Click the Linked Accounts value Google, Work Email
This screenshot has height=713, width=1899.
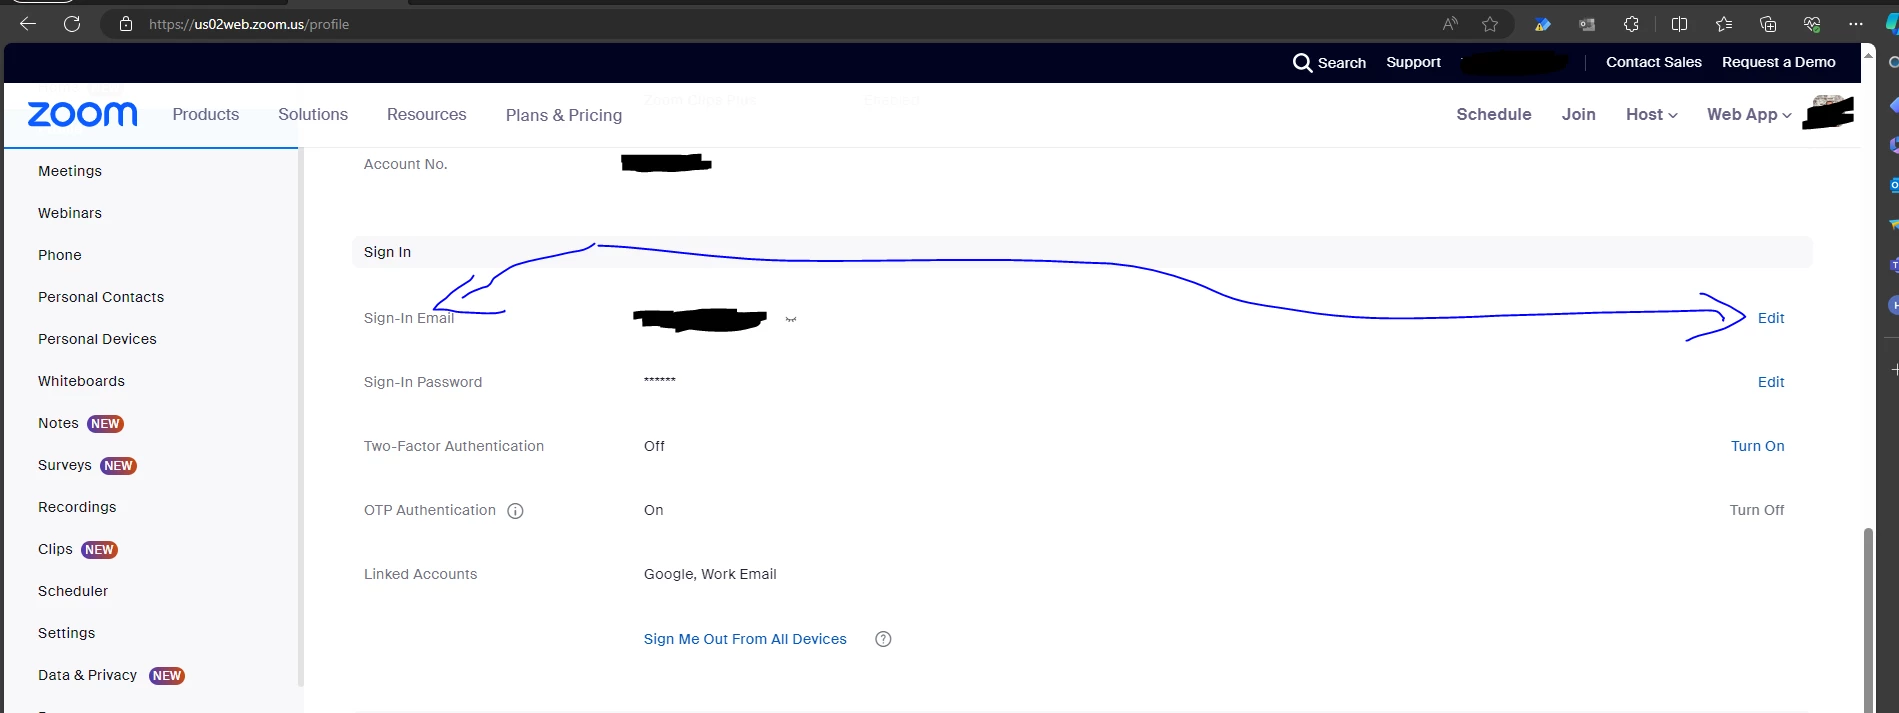click(x=710, y=574)
